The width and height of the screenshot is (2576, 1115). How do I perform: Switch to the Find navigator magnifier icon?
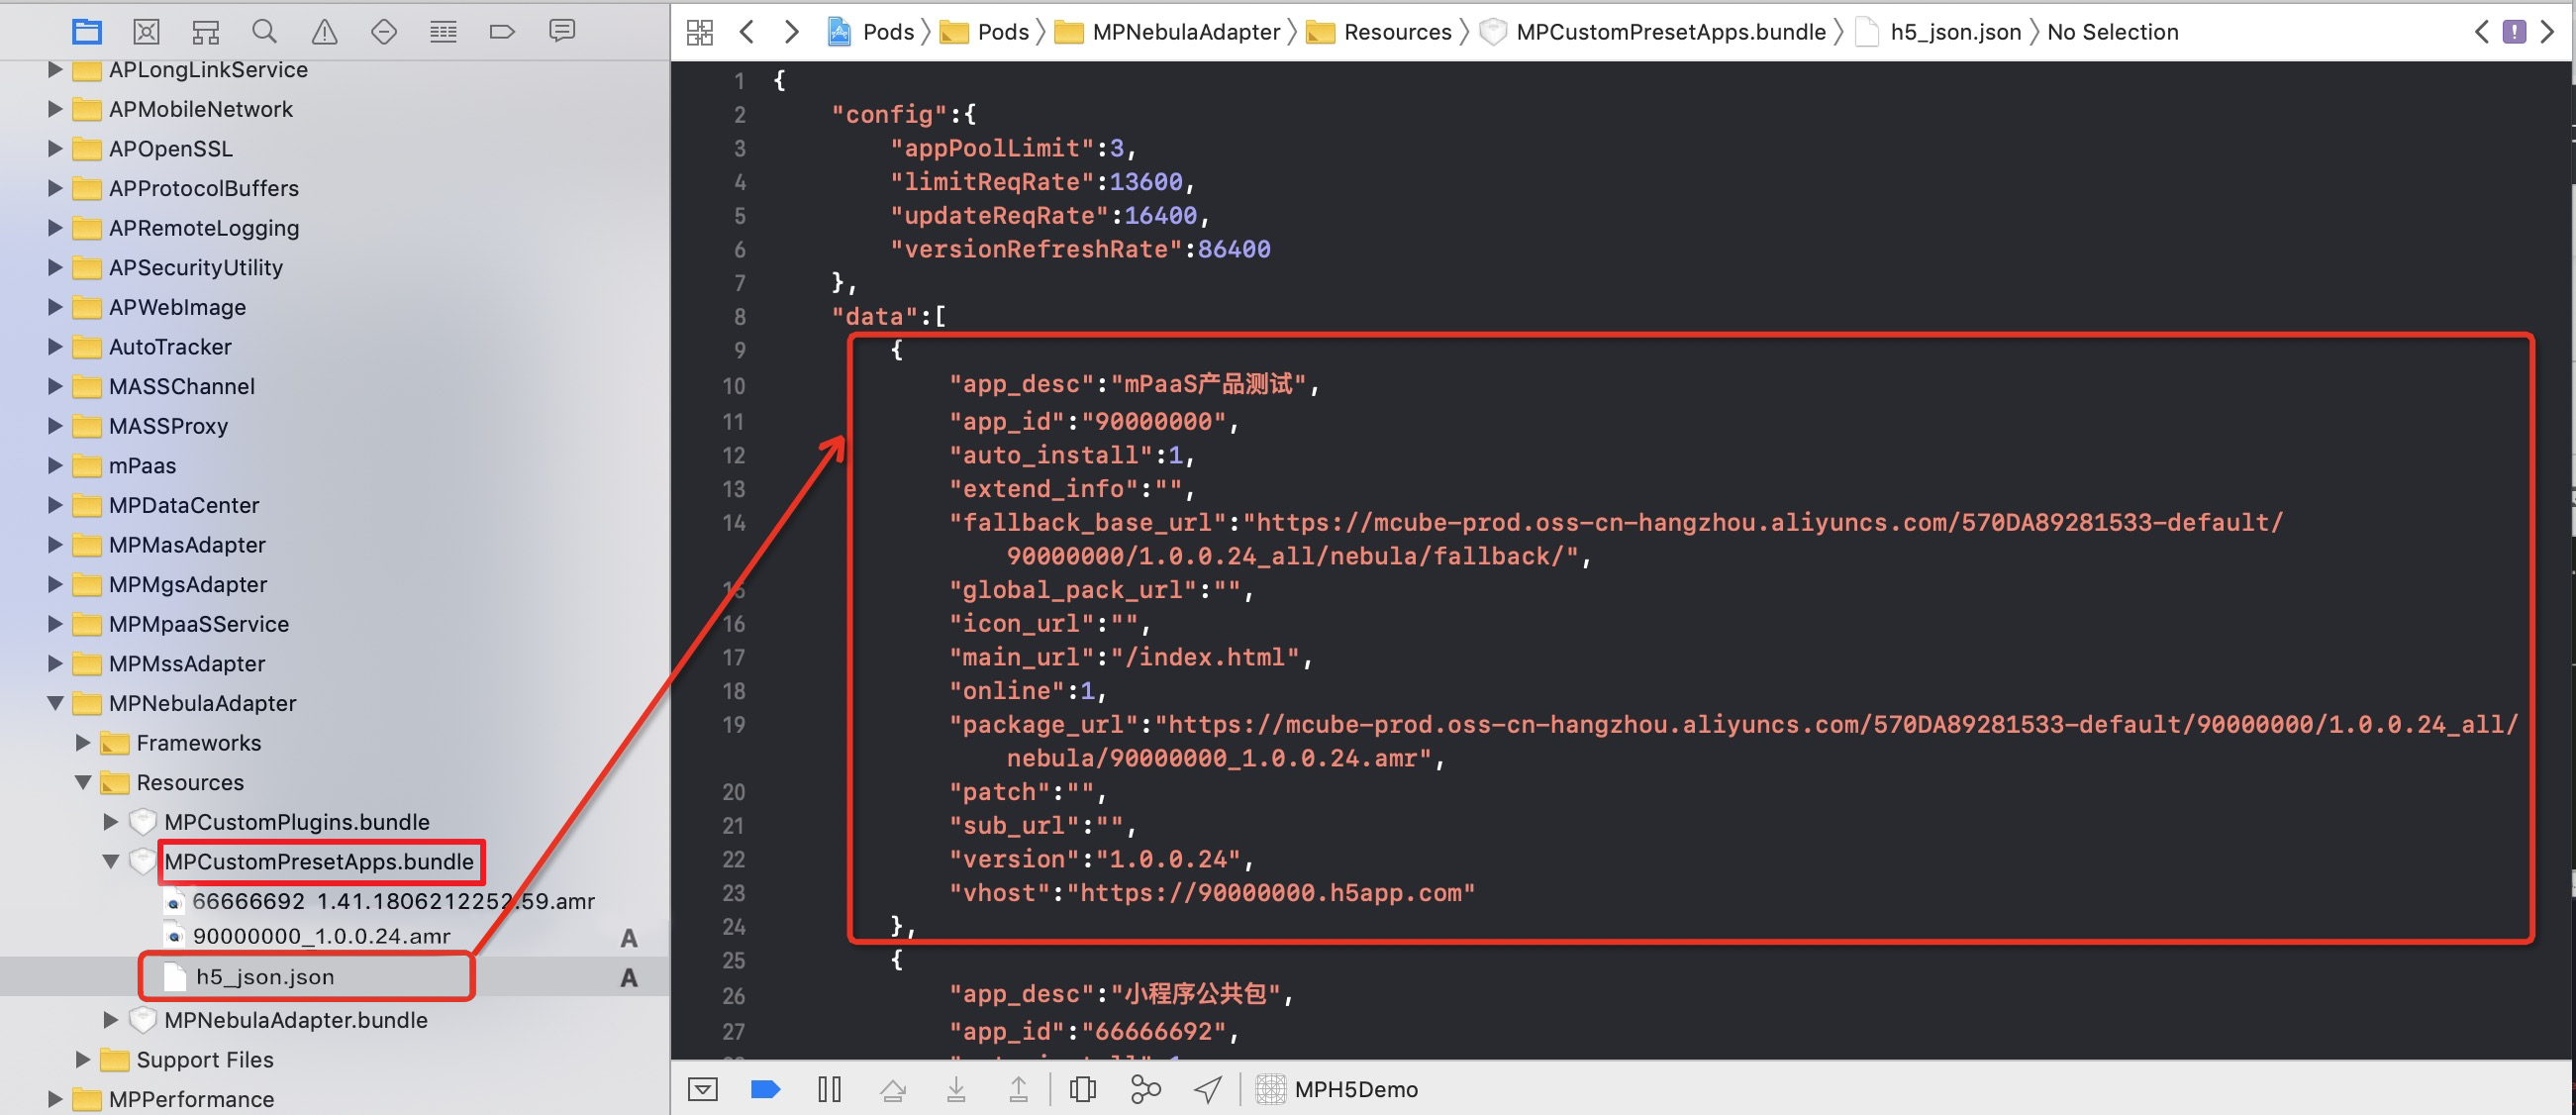pos(264,32)
